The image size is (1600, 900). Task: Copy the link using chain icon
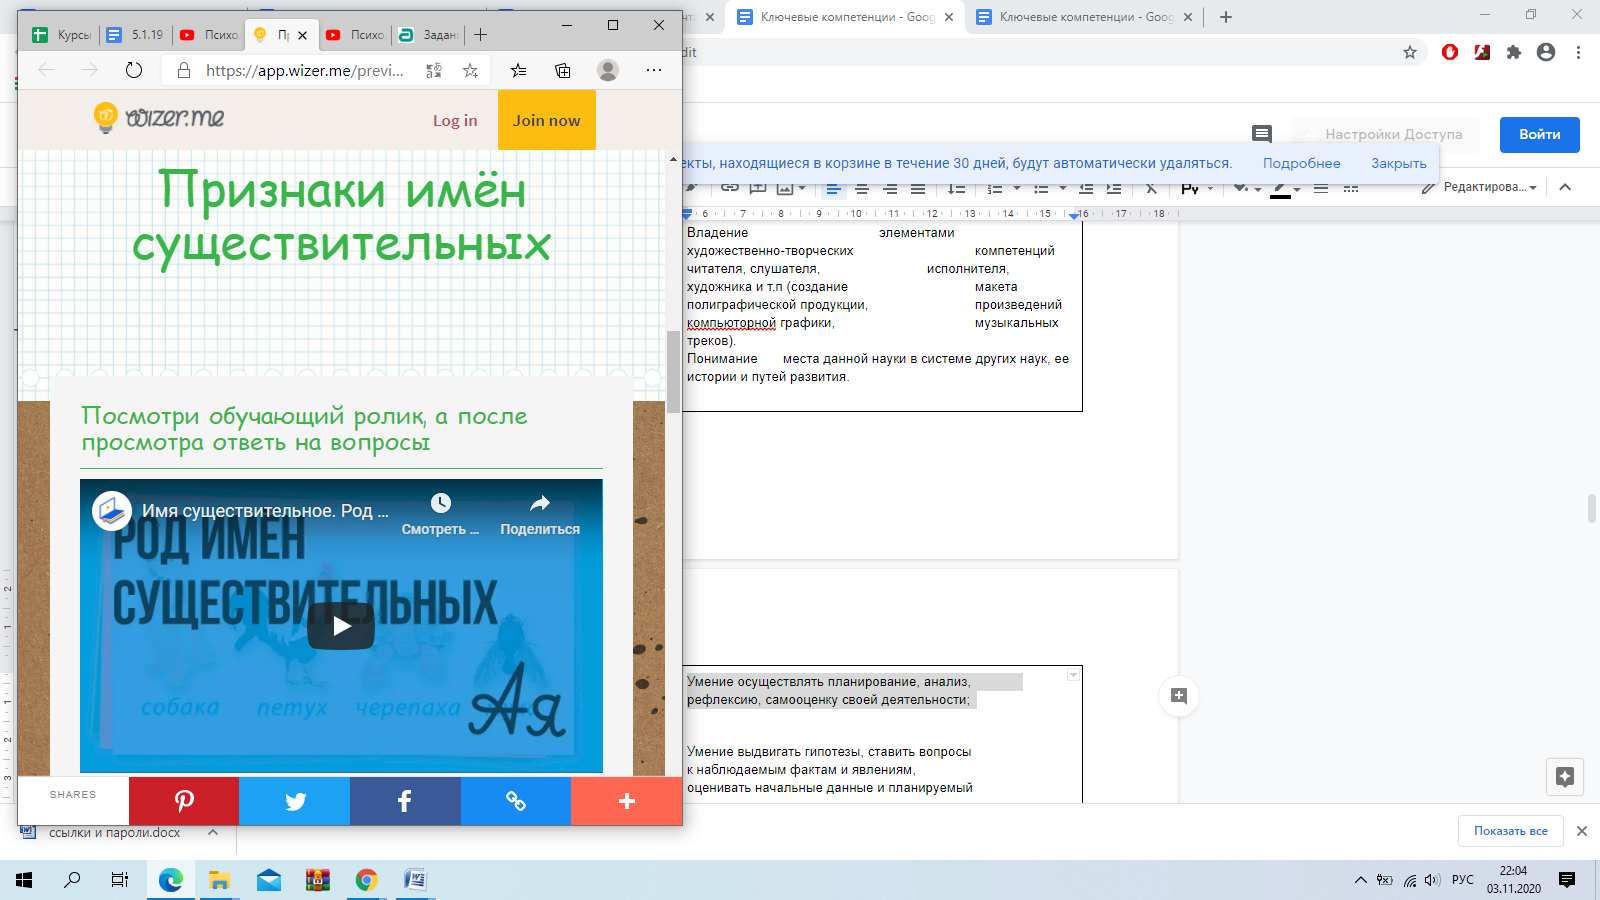(516, 801)
